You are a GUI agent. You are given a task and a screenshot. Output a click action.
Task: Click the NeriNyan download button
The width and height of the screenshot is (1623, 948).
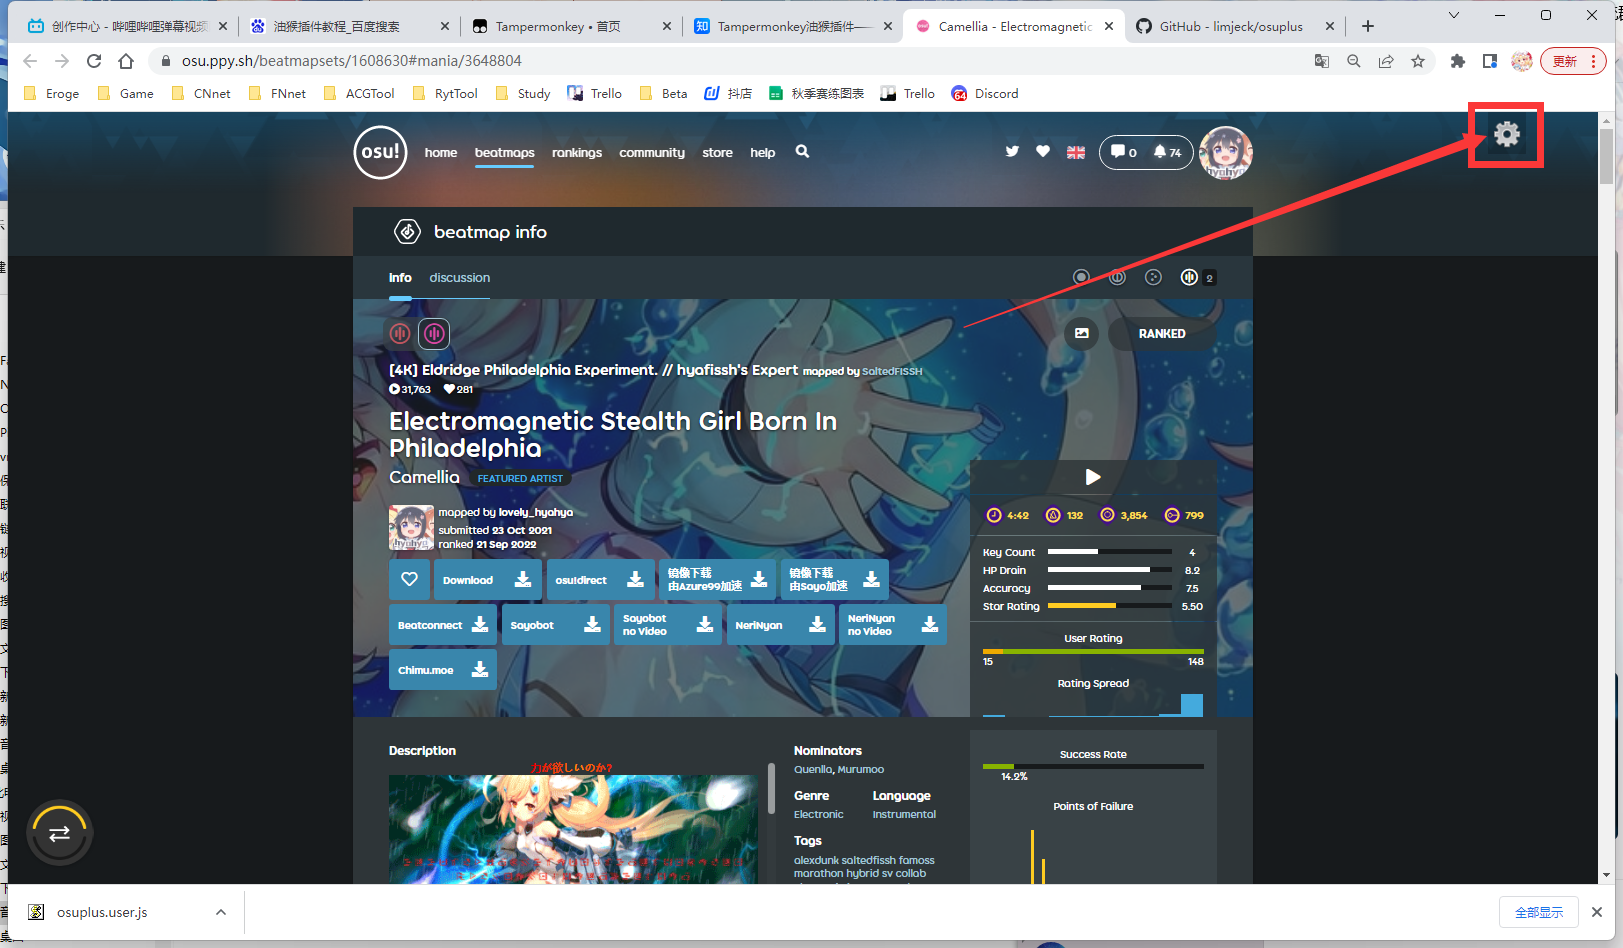781,624
